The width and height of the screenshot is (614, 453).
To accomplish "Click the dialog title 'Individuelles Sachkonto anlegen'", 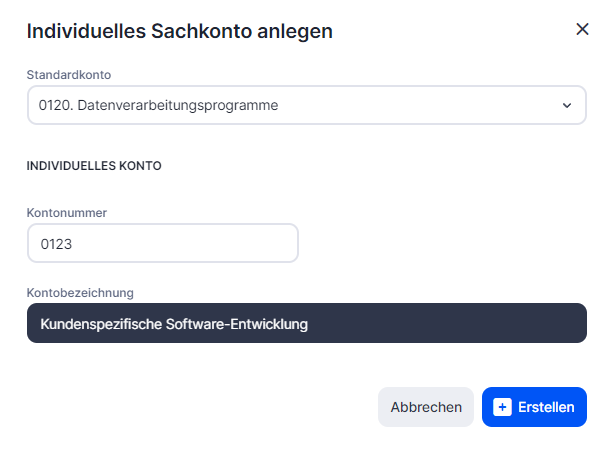I will point(179,31).
